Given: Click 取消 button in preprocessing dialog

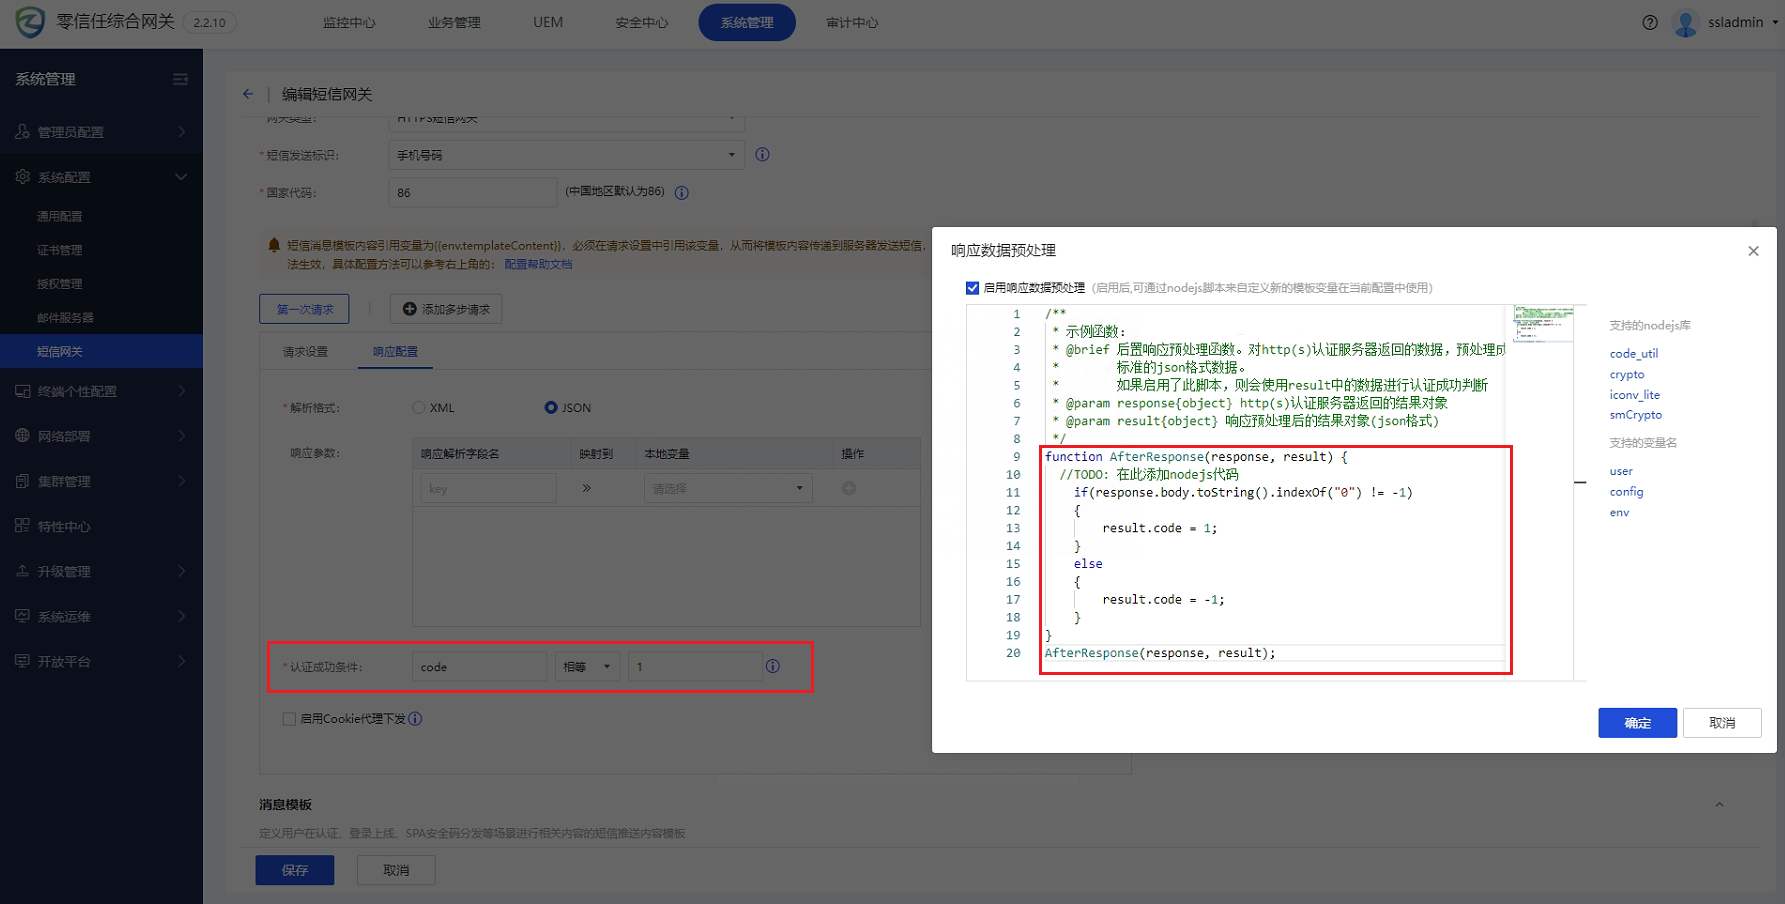Looking at the screenshot, I should 1722,723.
